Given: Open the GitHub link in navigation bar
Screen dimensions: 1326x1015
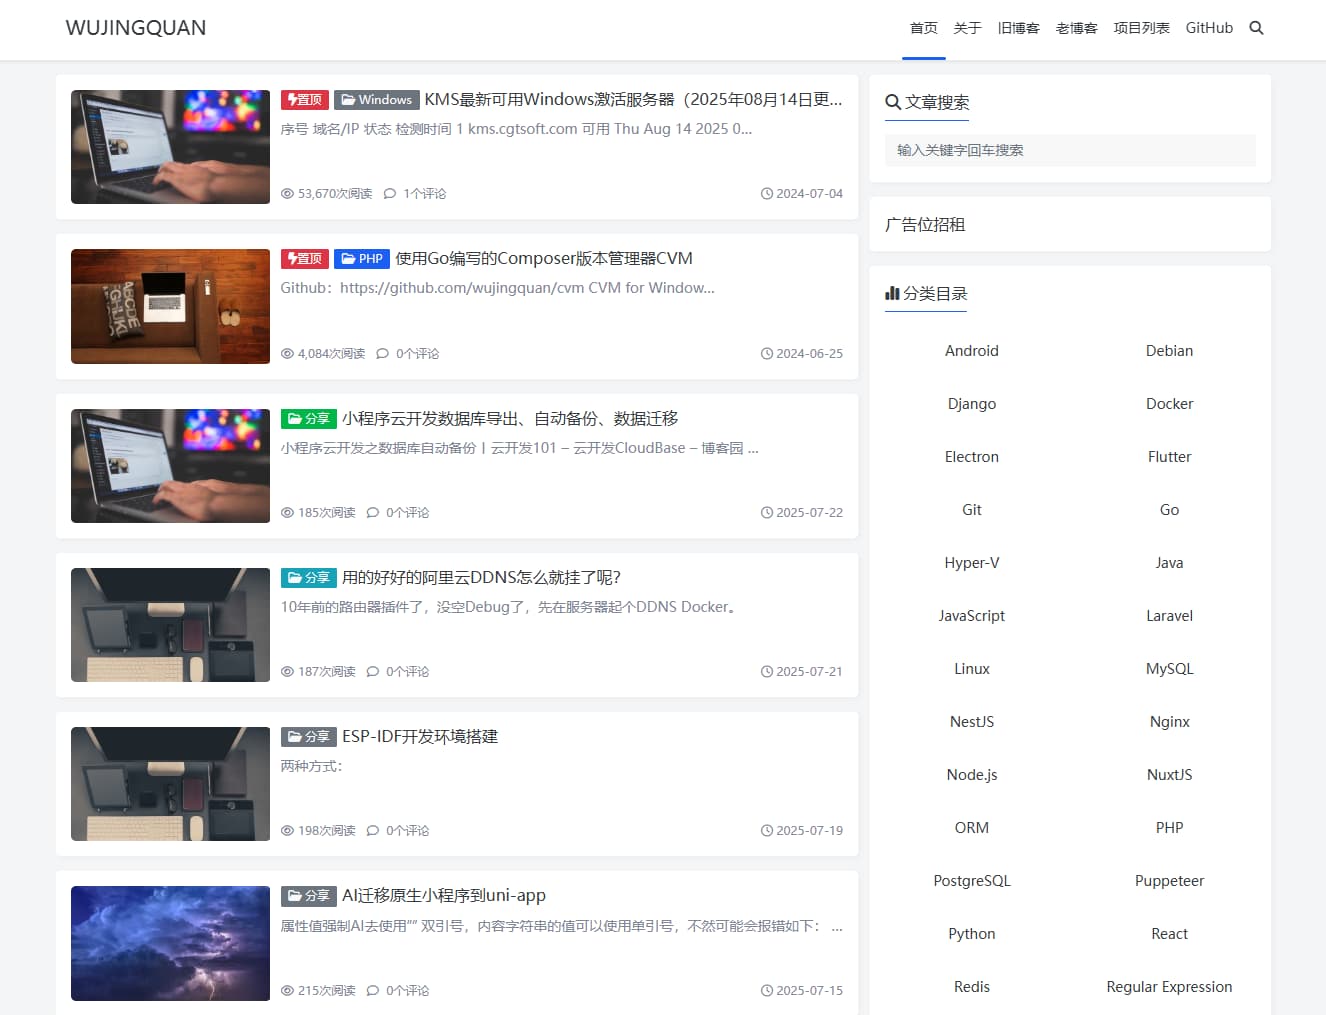Looking at the screenshot, I should pos(1209,28).
